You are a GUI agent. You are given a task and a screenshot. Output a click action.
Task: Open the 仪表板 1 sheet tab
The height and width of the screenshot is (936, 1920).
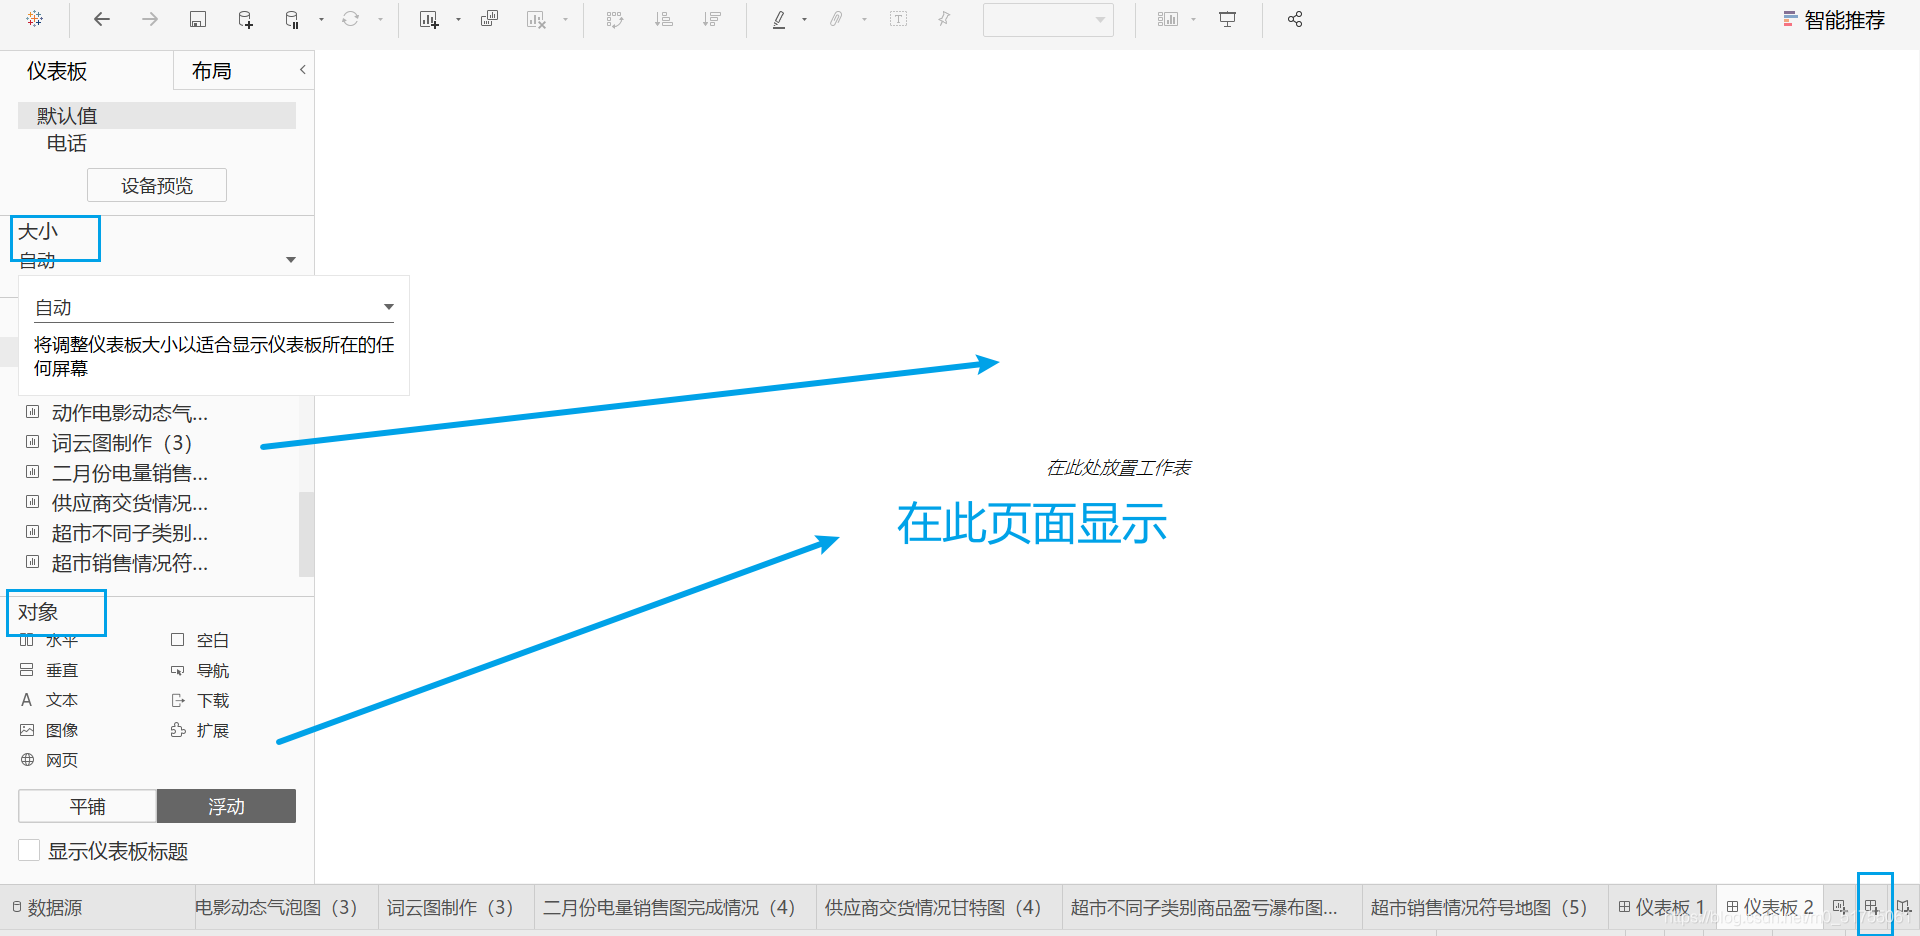1661,907
